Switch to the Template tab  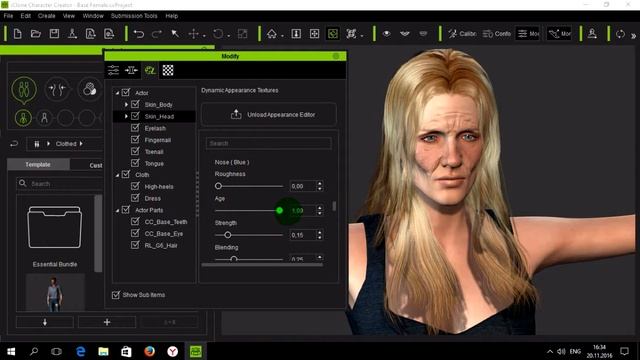[38, 164]
